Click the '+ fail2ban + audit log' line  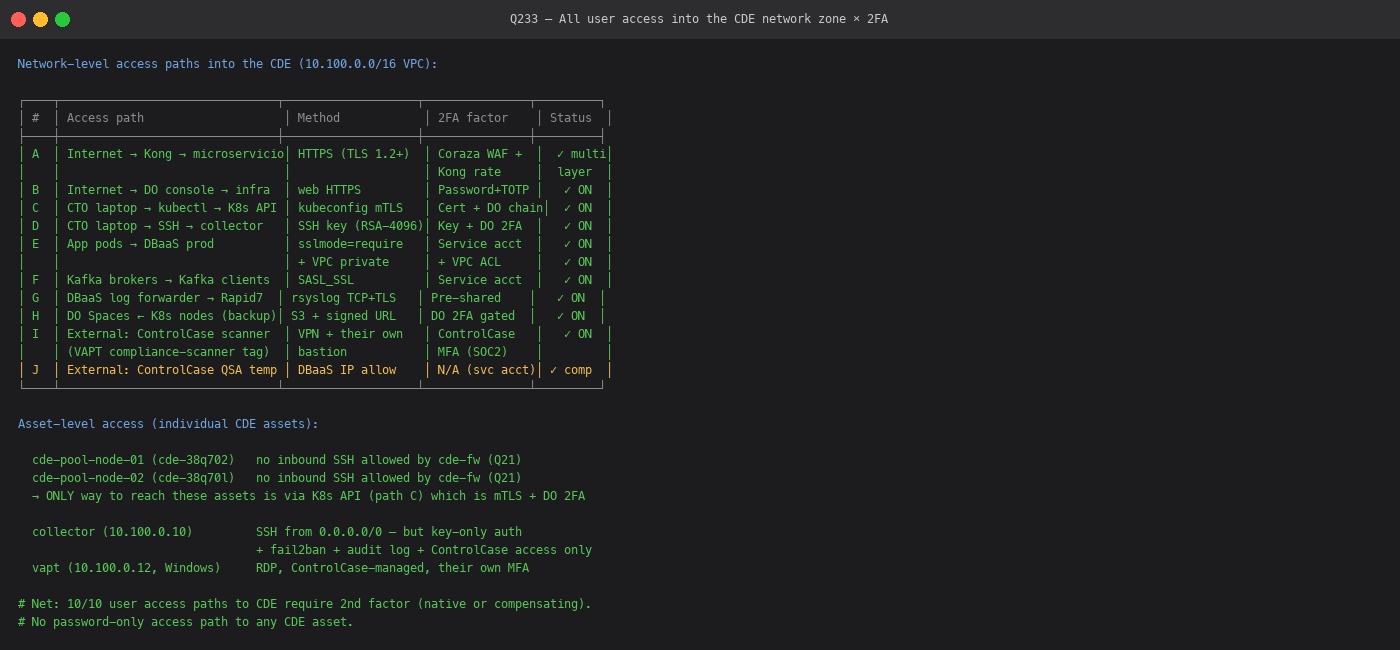424,550
